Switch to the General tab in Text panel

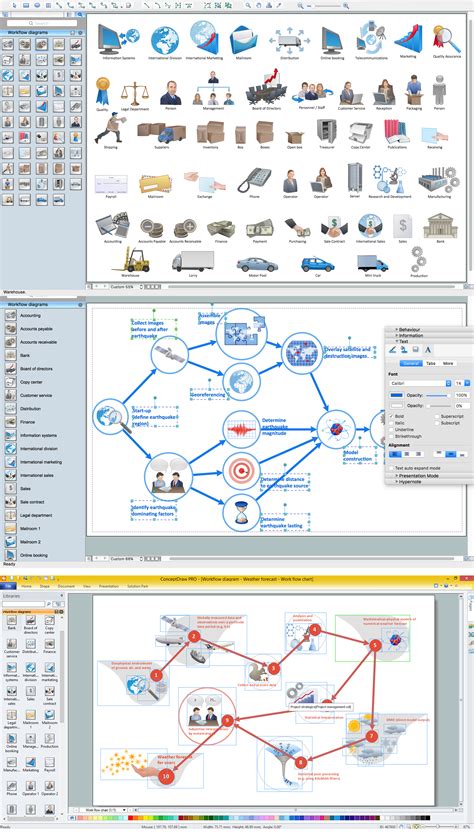click(x=411, y=363)
